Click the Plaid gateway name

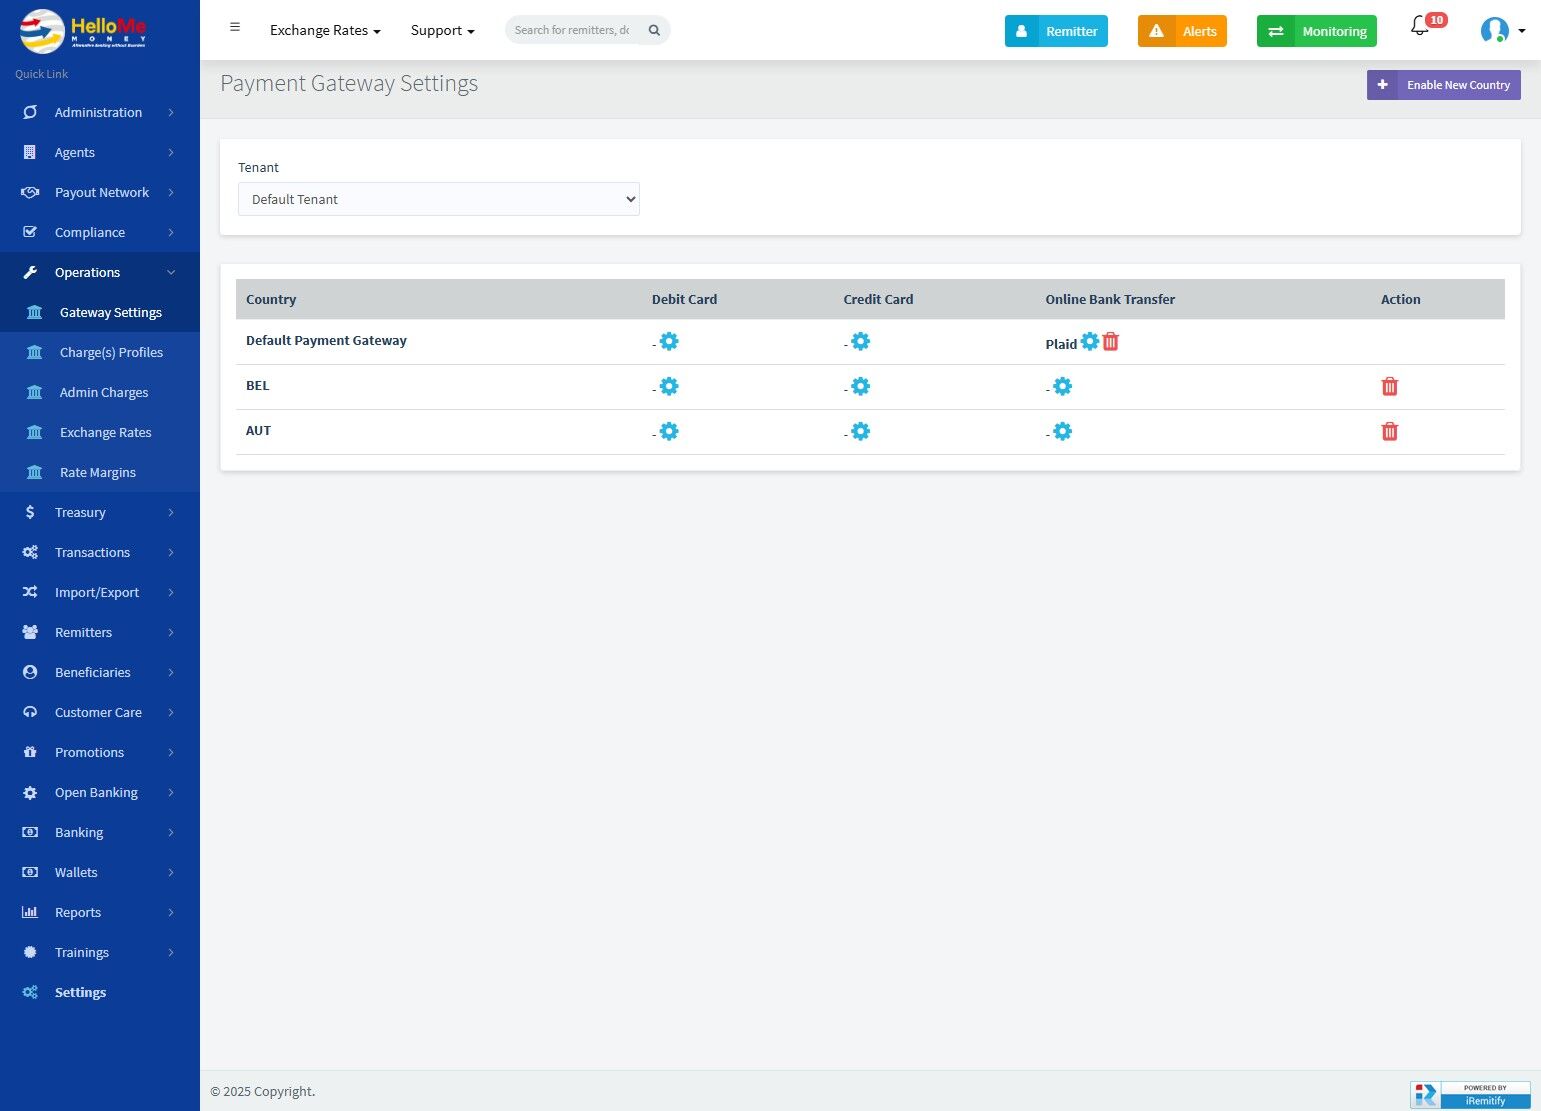coord(1061,344)
